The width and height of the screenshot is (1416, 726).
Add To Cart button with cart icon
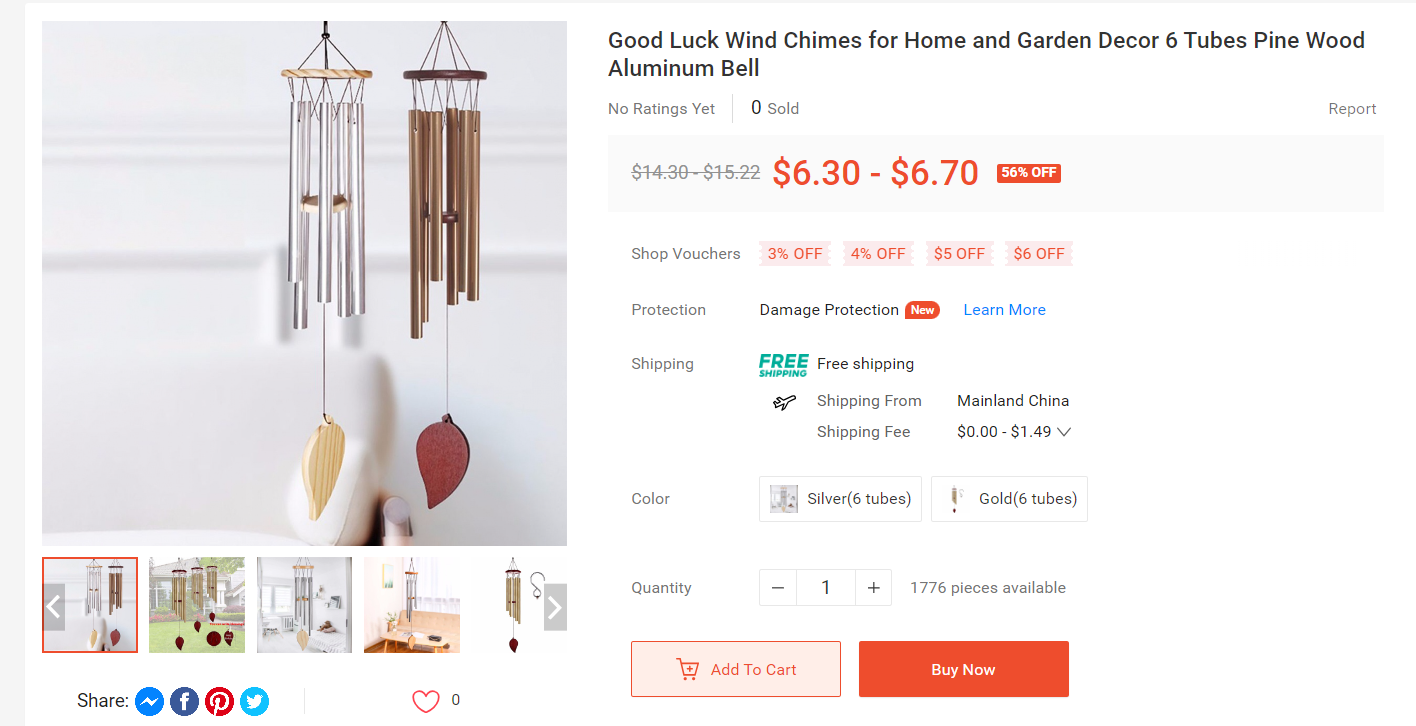[x=736, y=669]
